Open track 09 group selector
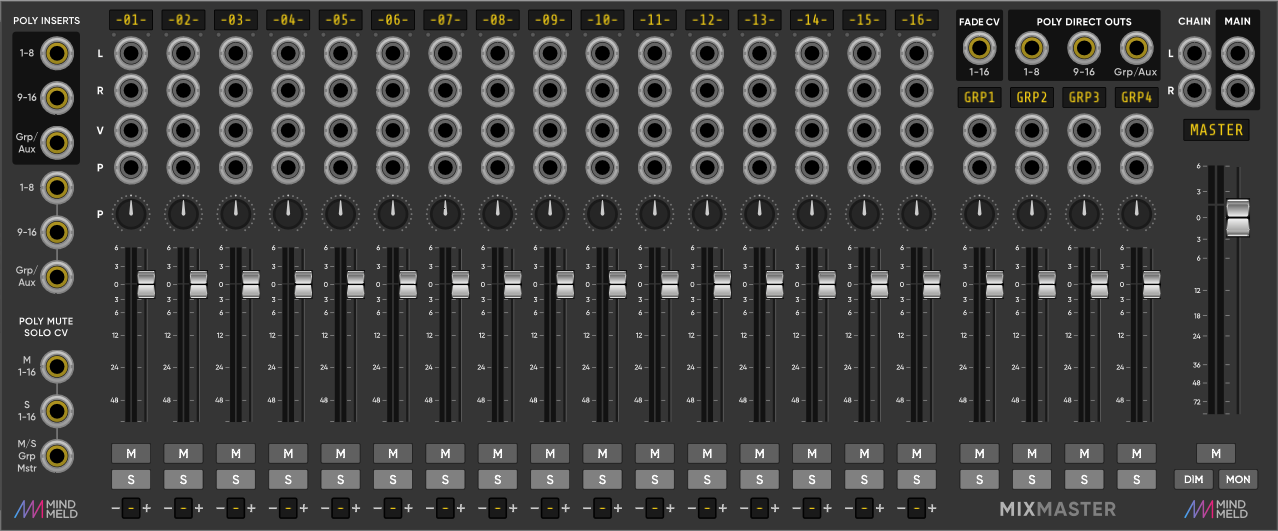 coord(550,508)
